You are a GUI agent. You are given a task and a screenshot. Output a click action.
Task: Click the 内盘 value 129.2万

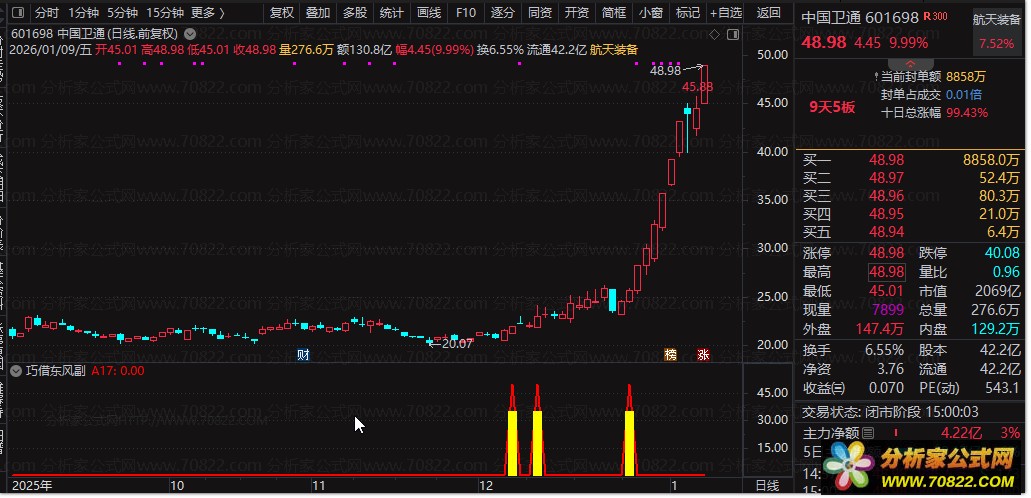[x=996, y=328]
